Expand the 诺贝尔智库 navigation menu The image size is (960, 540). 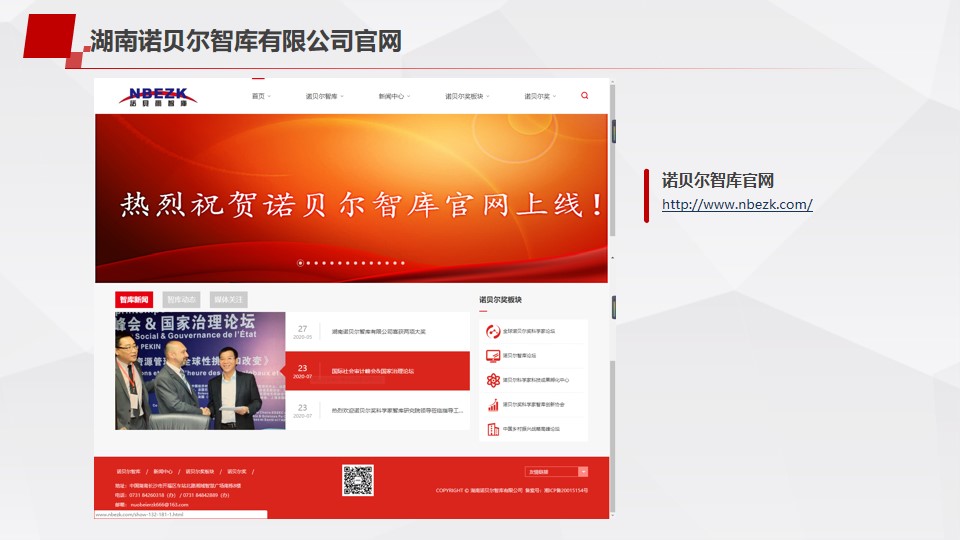pyautogui.click(x=324, y=97)
